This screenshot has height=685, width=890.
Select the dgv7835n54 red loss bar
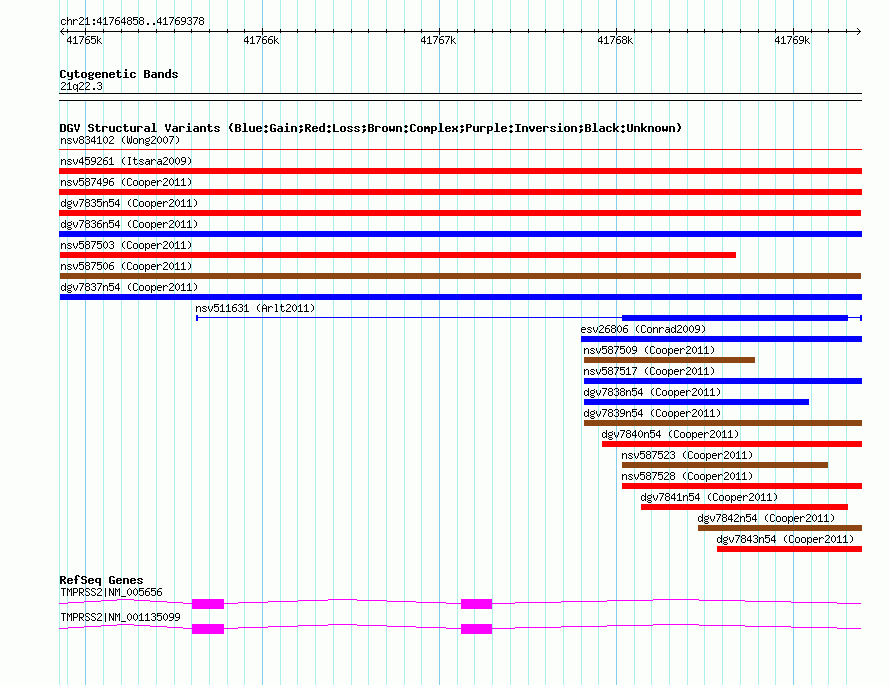click(x=460, y=213)
